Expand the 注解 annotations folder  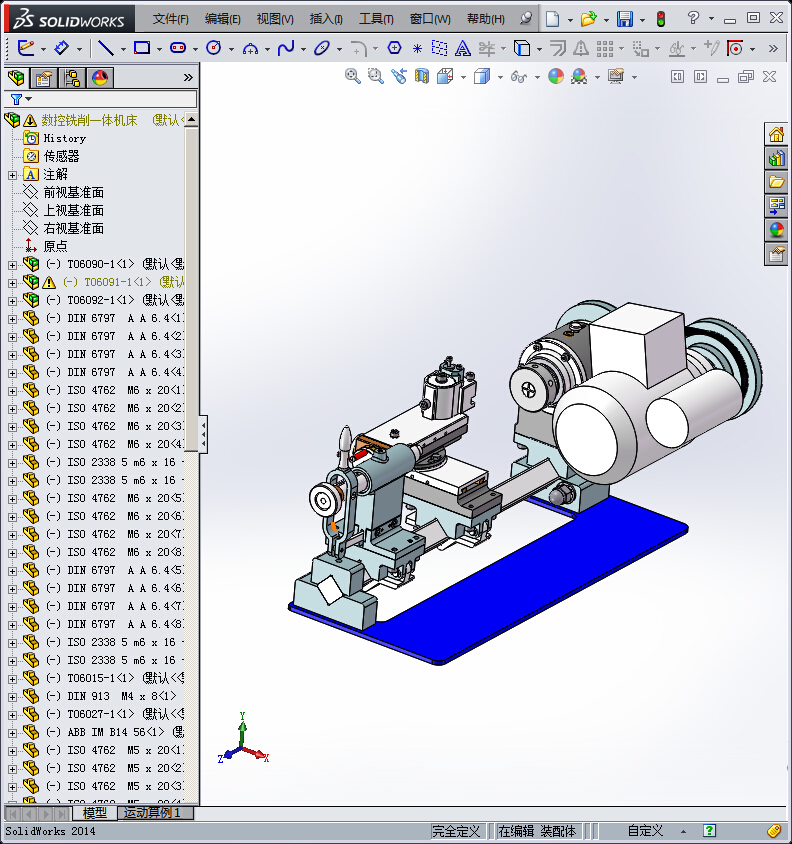pyautogui.click(x=12, y=175)
